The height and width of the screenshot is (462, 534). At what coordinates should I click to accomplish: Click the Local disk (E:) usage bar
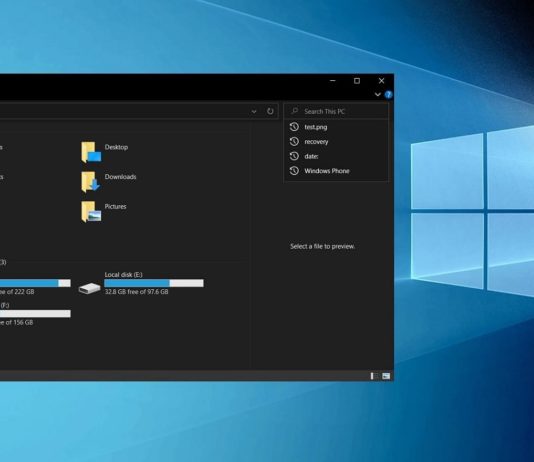154,283
